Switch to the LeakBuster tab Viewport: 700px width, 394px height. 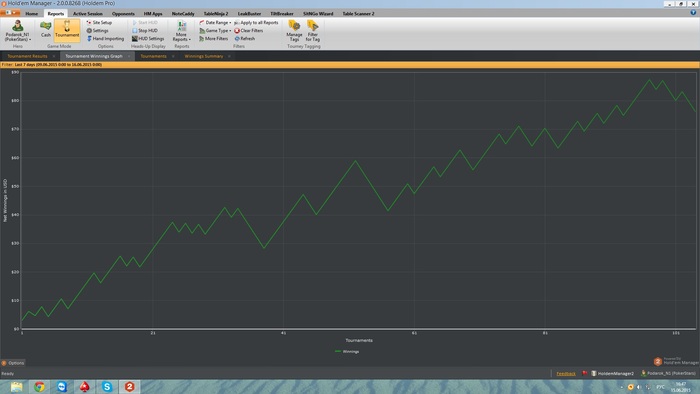[x=249, y=13]
